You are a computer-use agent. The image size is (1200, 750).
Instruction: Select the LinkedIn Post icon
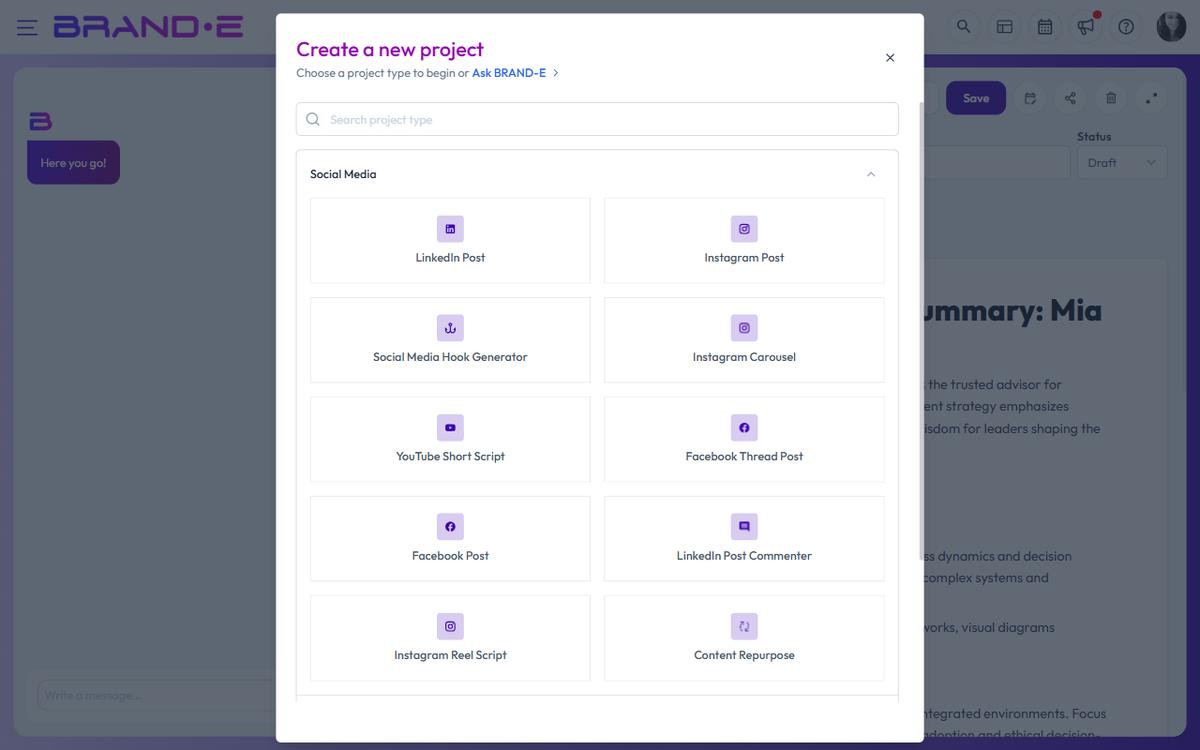450,229
